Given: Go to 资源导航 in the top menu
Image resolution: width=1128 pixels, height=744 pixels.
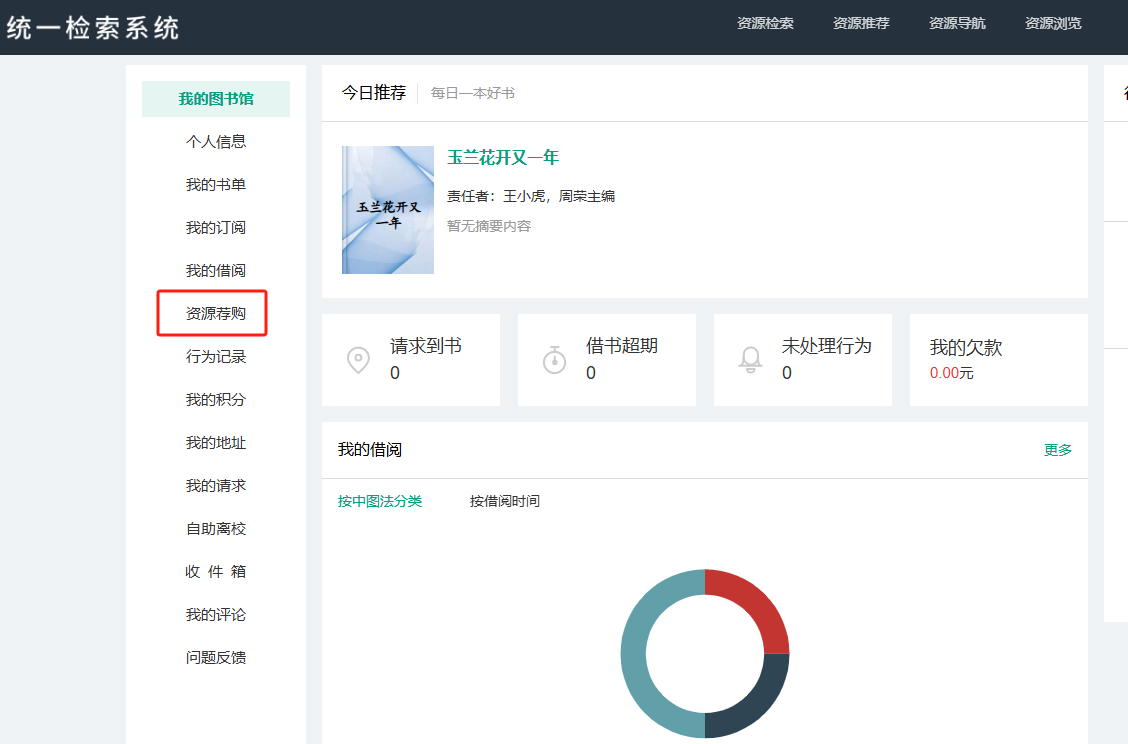Looking at the screenshot, I should (x=957, y=23).
